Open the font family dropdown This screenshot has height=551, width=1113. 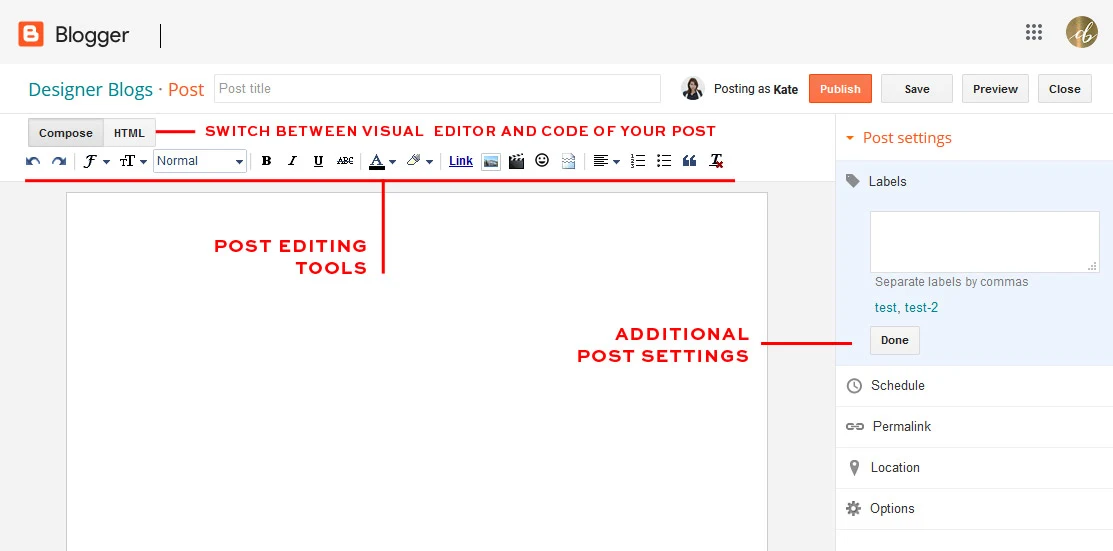coord(97,161)
